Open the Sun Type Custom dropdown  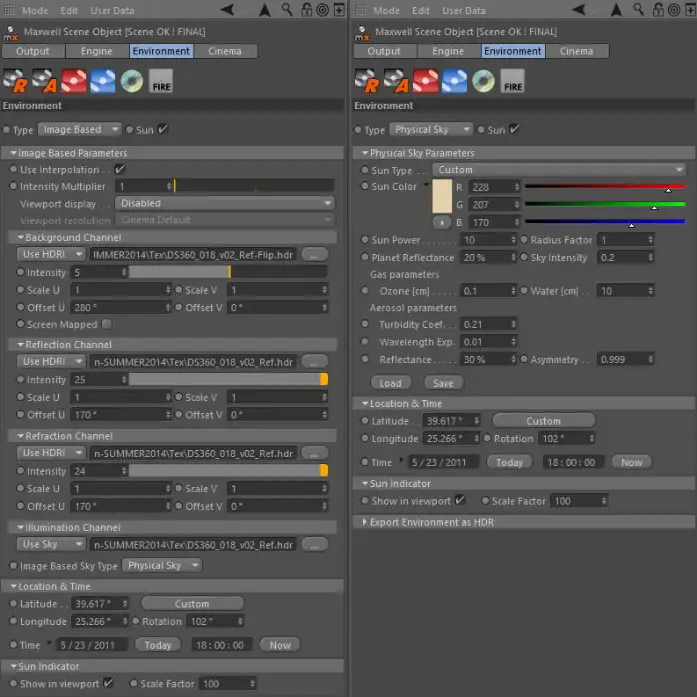pos(559,170)
